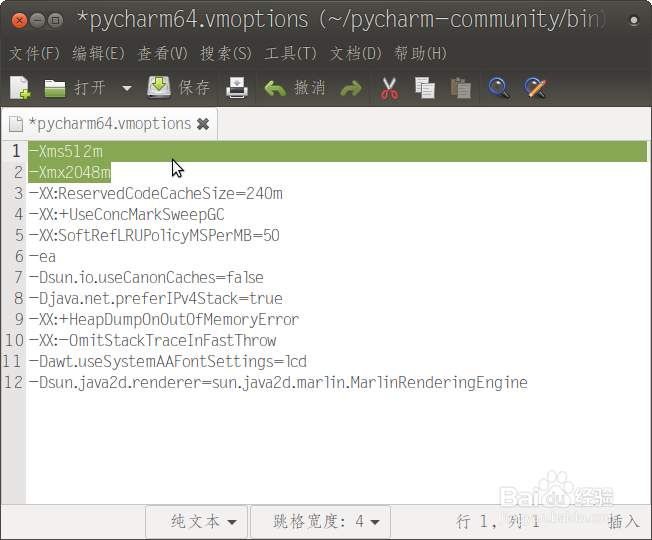
Task: Open the 文档(D) menu
Action: pyautogui.click(x=356, y=54)
